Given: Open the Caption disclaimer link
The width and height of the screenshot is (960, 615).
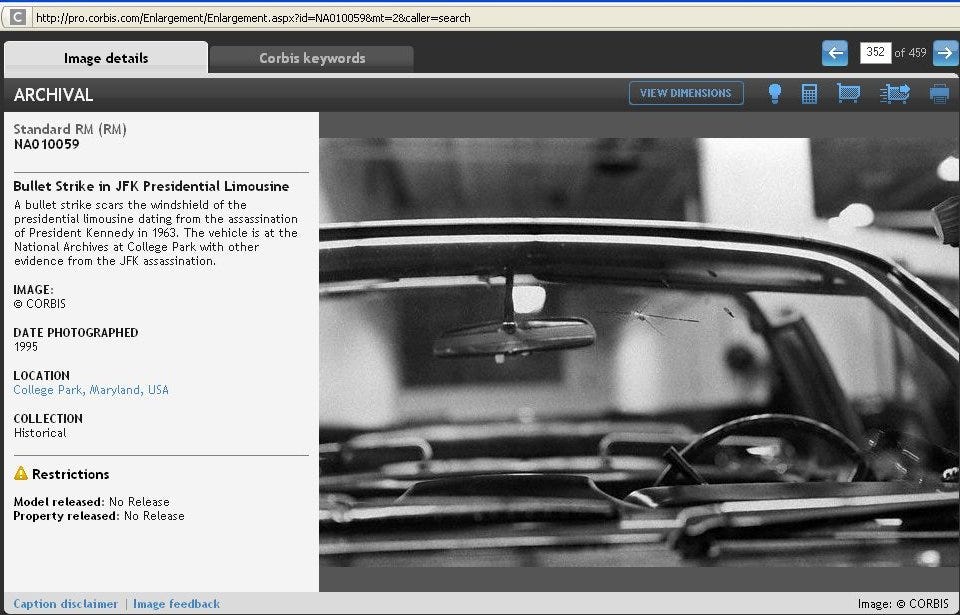Looking at the screenshot, I should click(x=66, y=603).
